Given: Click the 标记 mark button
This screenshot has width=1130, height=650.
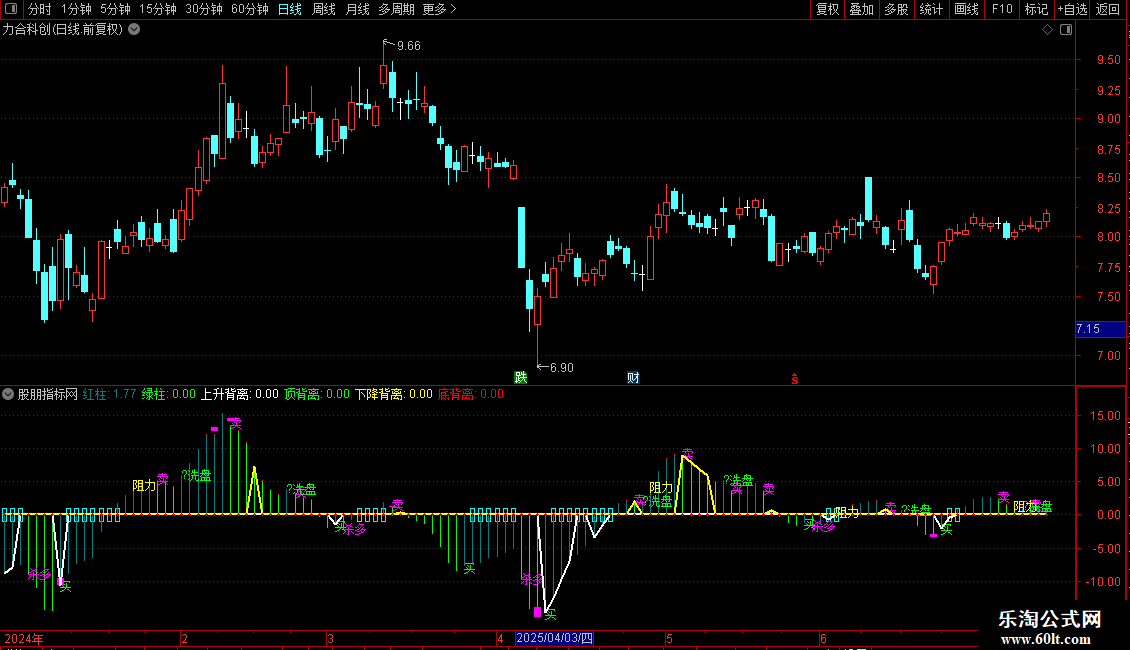Looking at the screenshot, I should 1036,9.
